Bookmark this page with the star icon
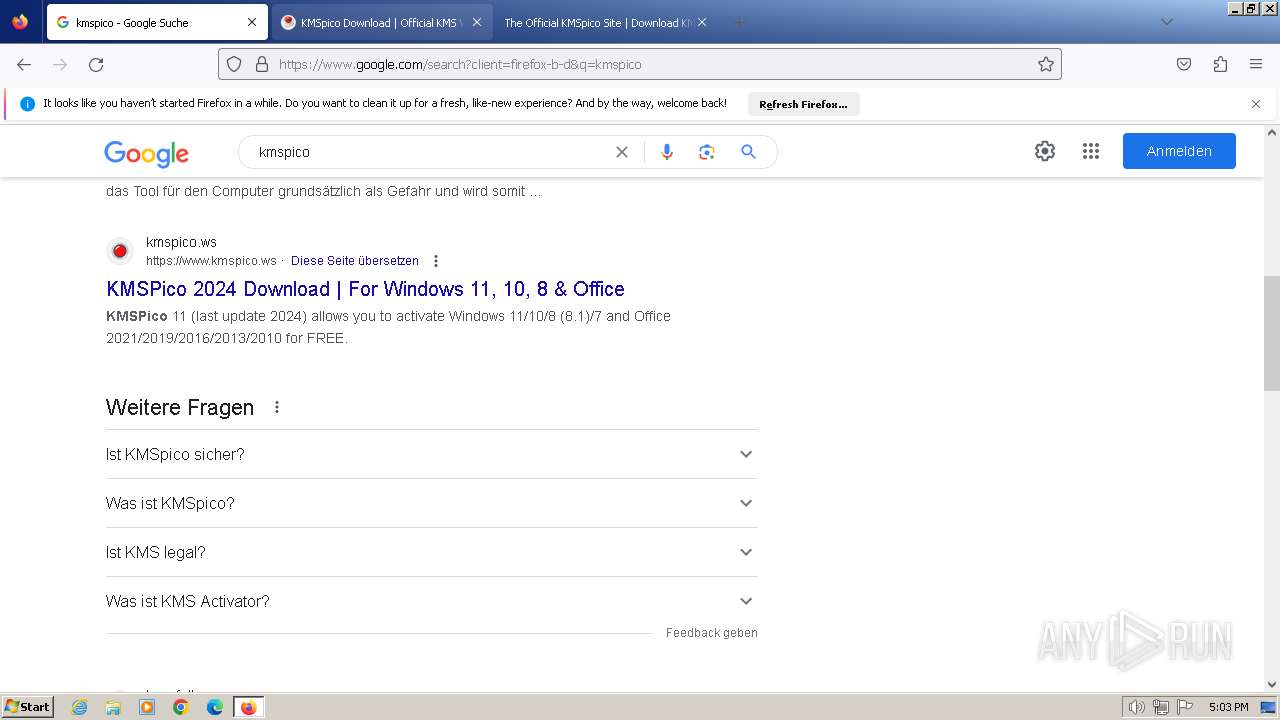 point(1046,64)
